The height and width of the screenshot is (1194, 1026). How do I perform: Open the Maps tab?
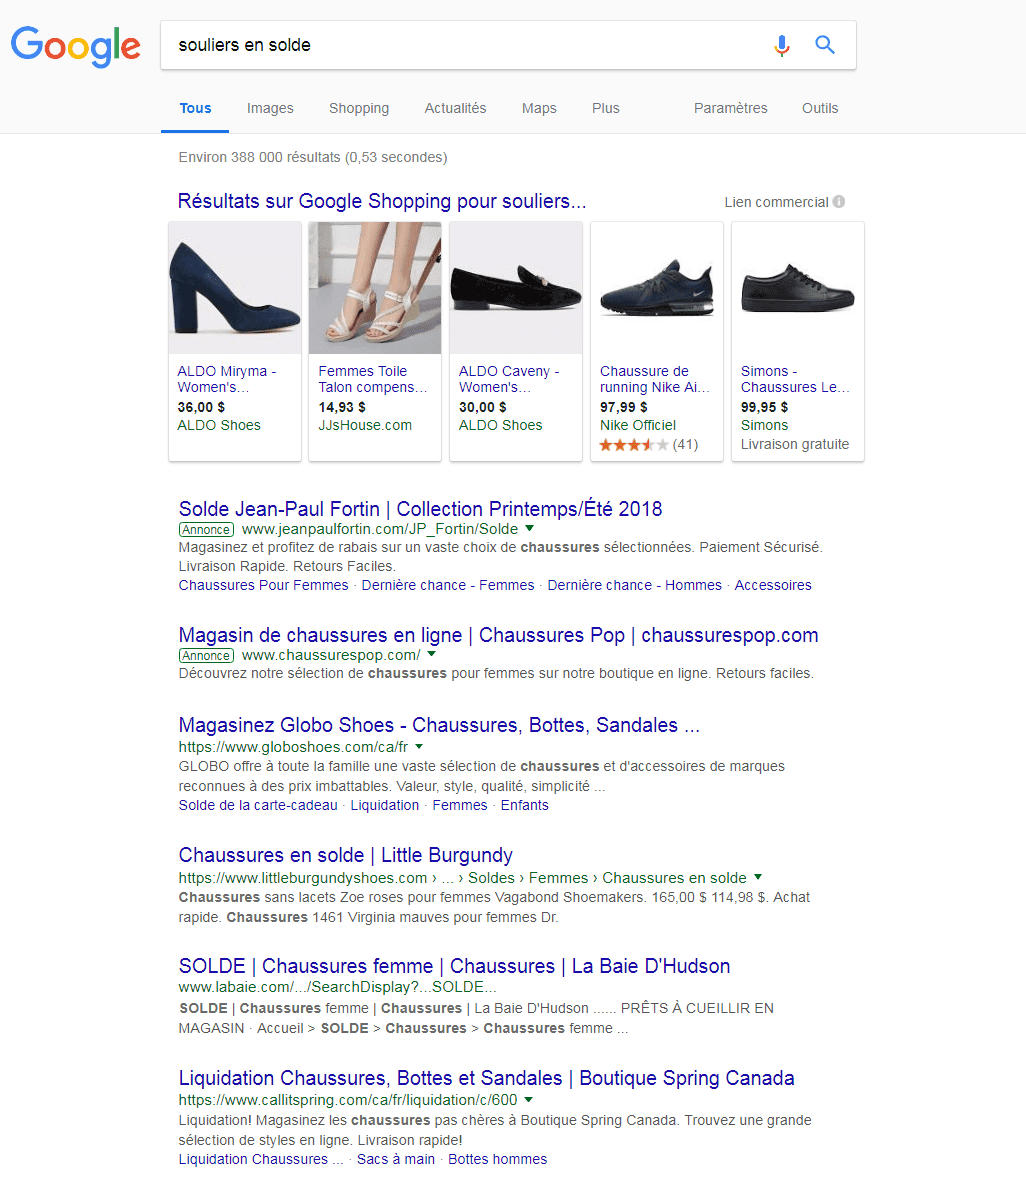(x=539, y=108)
